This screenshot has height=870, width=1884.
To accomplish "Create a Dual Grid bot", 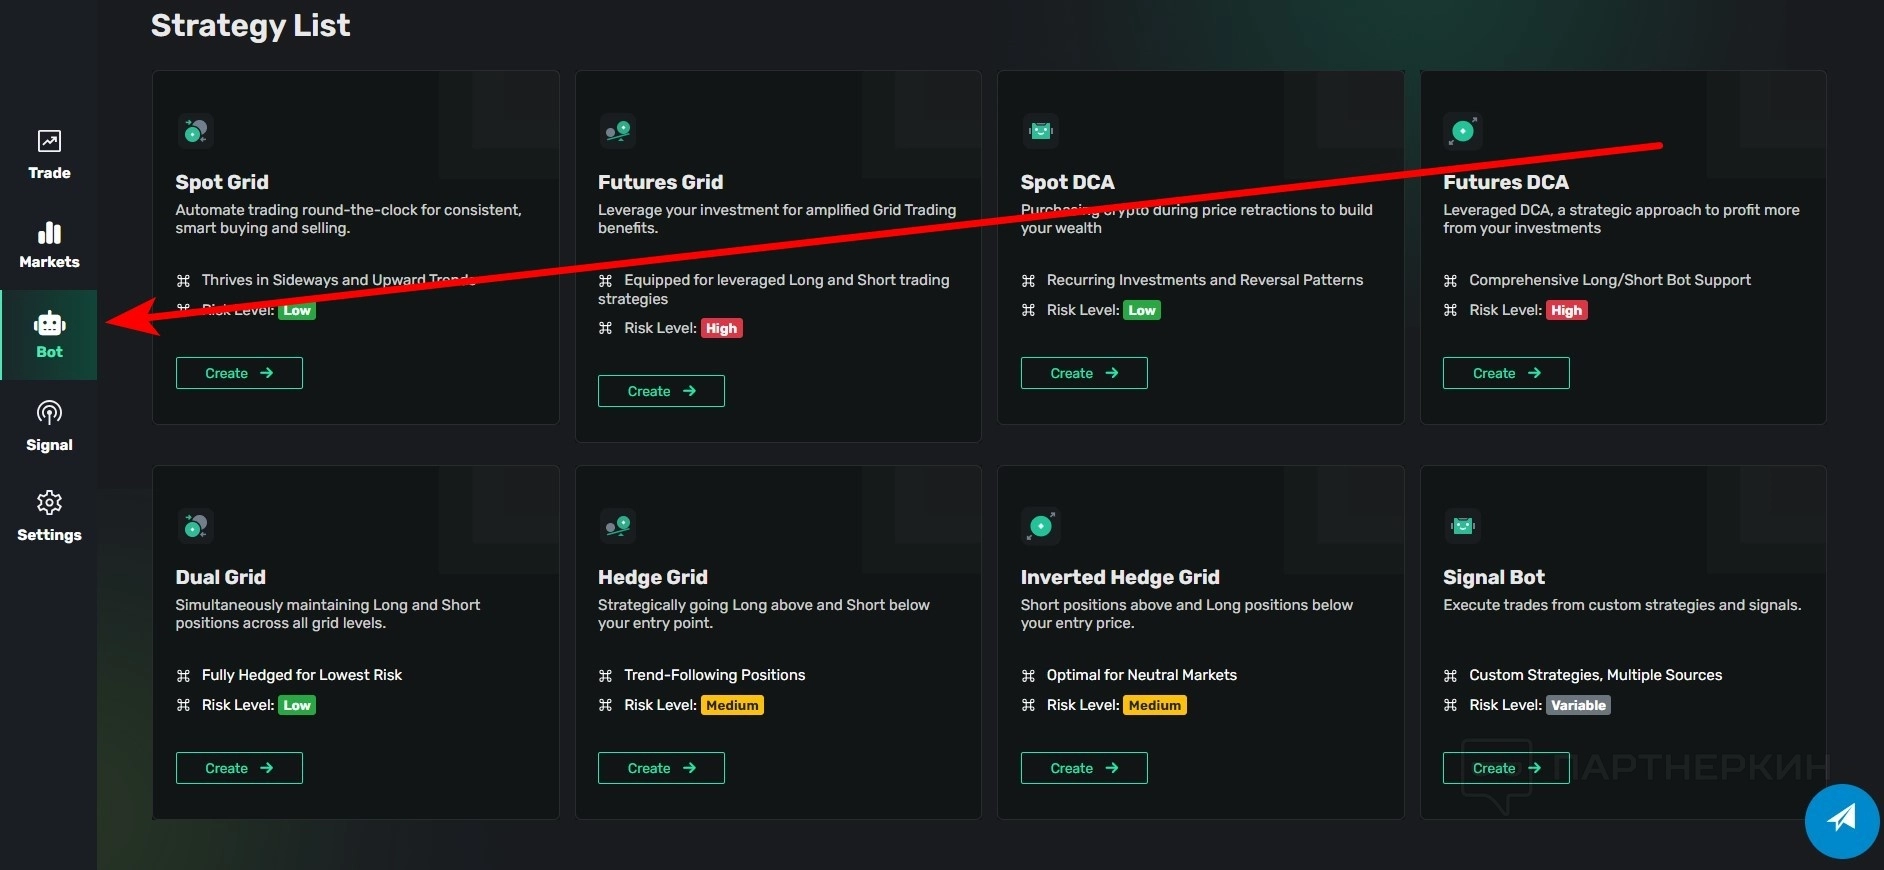I will pyautogui.click(x=239, y=768).
